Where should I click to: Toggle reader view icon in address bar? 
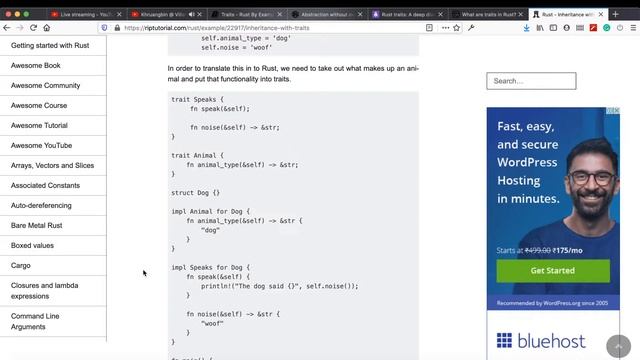pos(429,28)
